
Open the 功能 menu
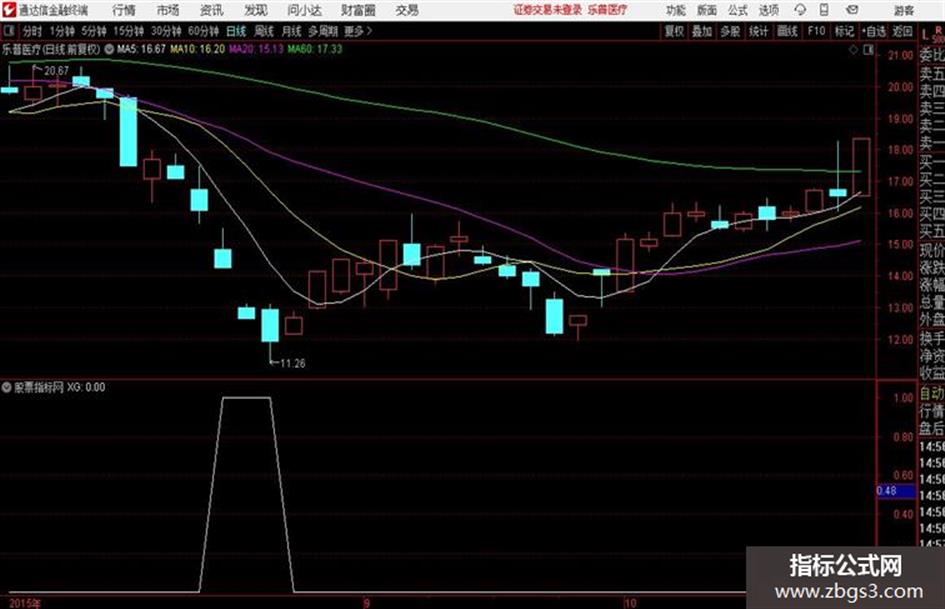coord(676,10)
